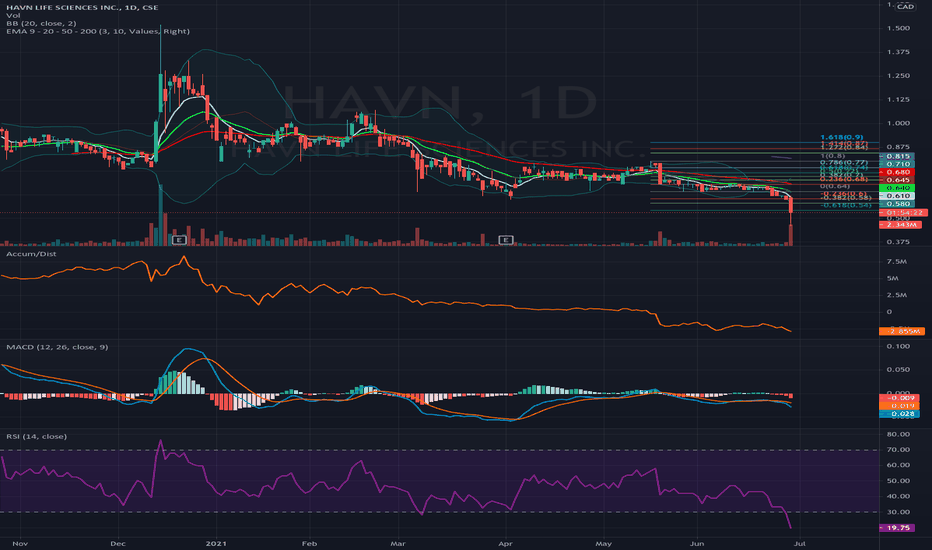Click the 2021 label on the time axis

[x=216, y=543]
